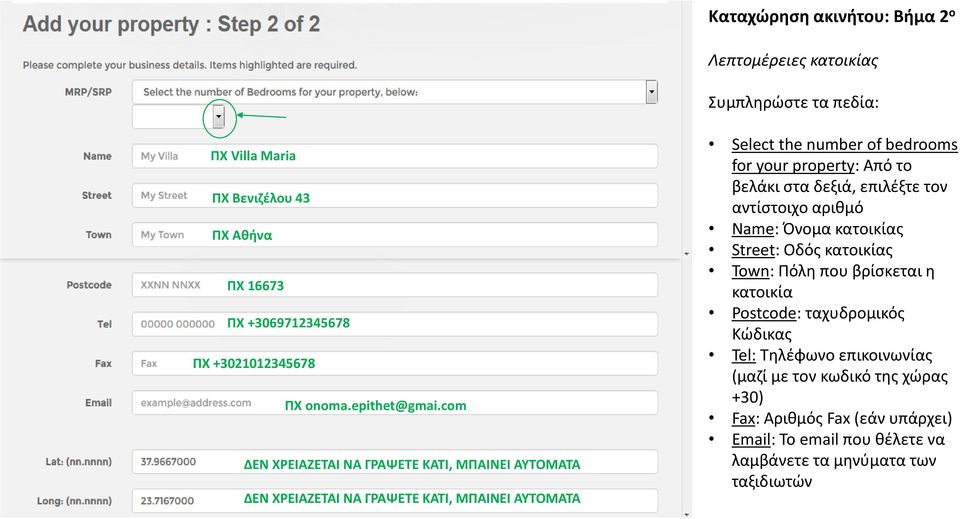
Task: Click the underlined 'Street' instruction label
Action: pyautogui.click(x=753, y=250)
